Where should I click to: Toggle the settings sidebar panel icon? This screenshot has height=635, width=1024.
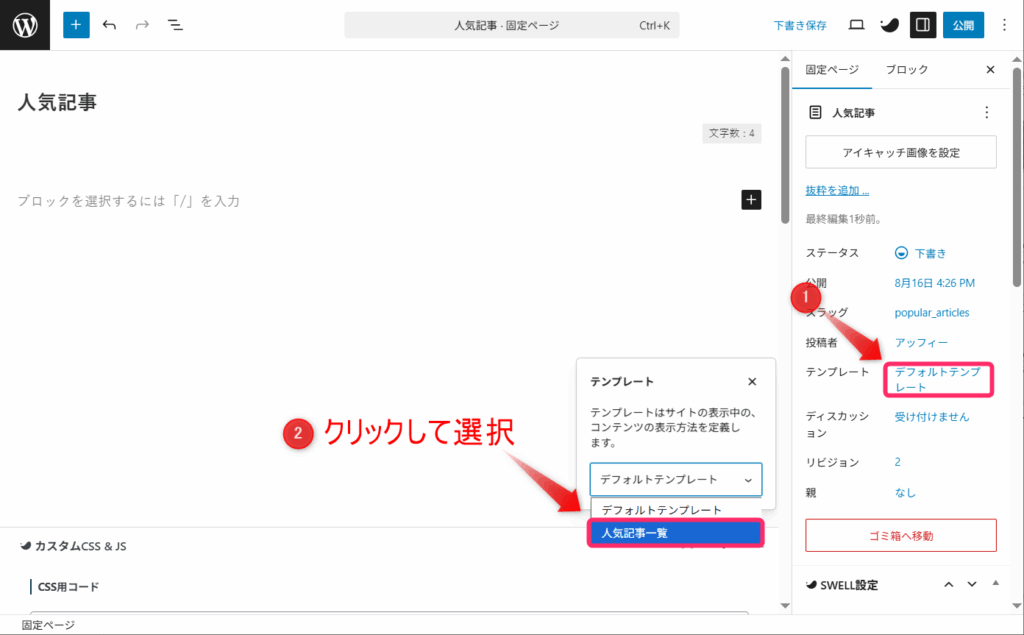[x=923, y=25]
